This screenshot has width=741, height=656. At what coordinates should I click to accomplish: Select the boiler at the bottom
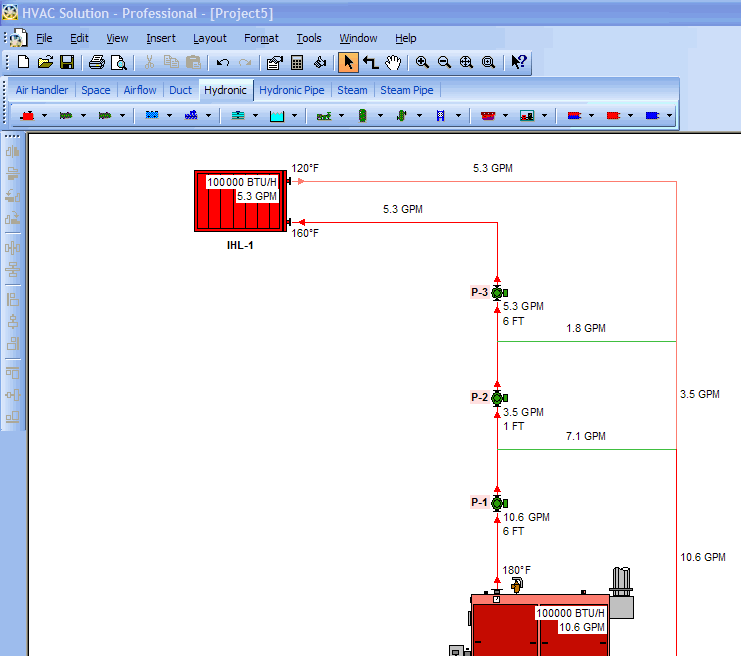(540, 624)
